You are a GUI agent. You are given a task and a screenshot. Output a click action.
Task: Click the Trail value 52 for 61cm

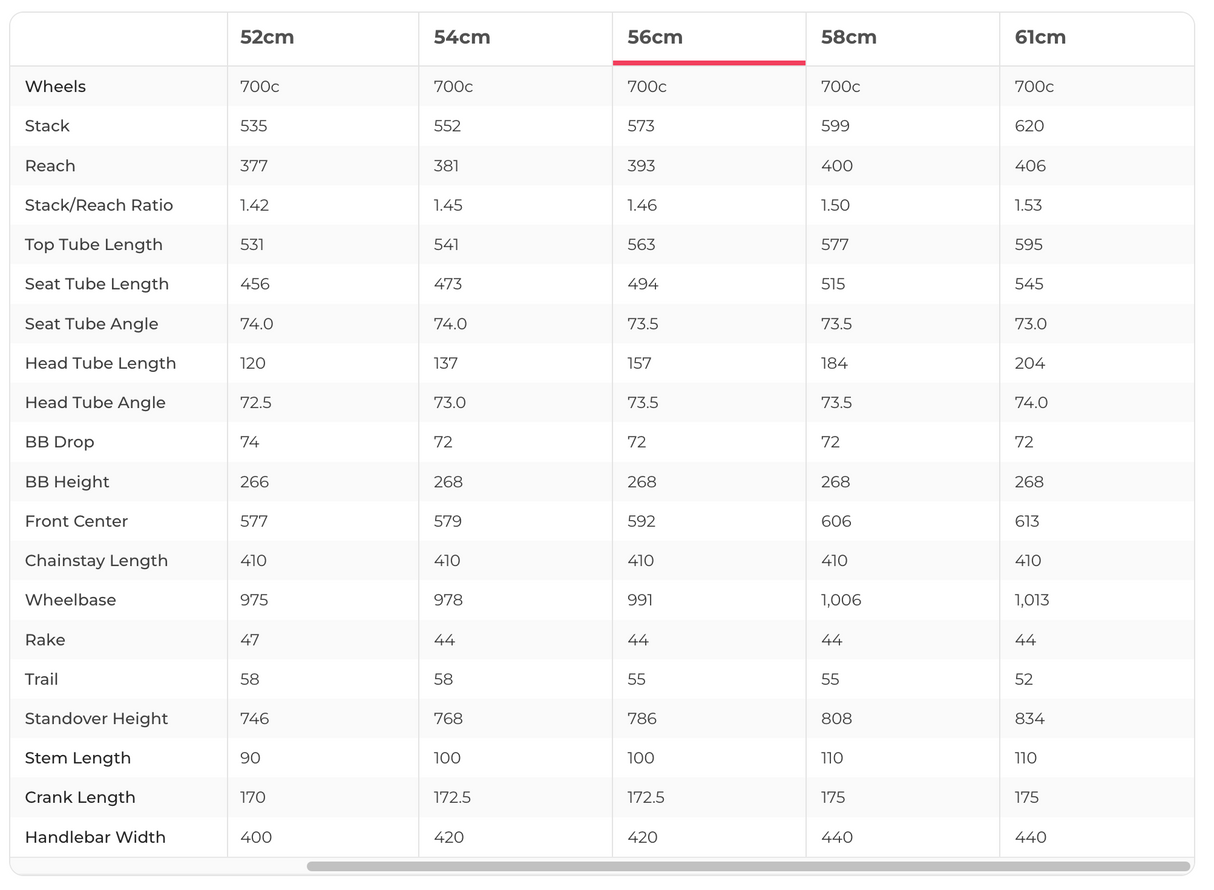tap(1026, 679)
